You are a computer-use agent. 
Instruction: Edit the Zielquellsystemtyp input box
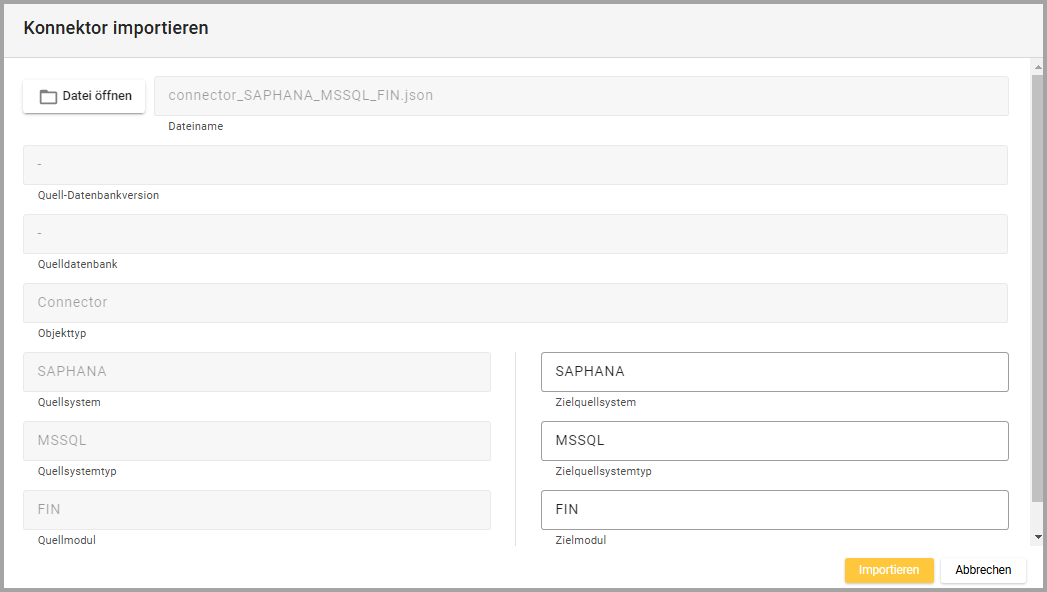774,441
